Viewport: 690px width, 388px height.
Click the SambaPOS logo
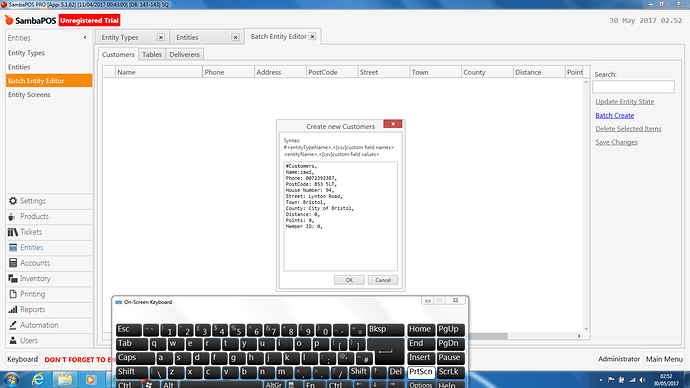pos(31,21)
